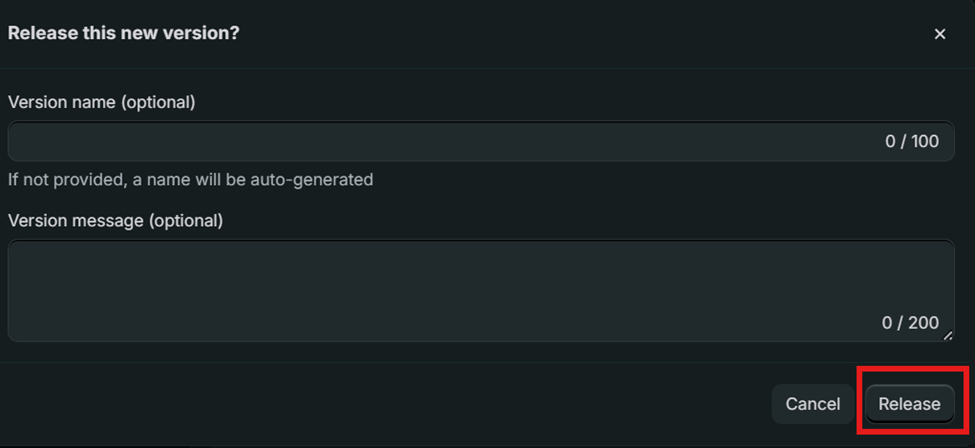
Task: Click the version name character count
Action: coord(911,142)
